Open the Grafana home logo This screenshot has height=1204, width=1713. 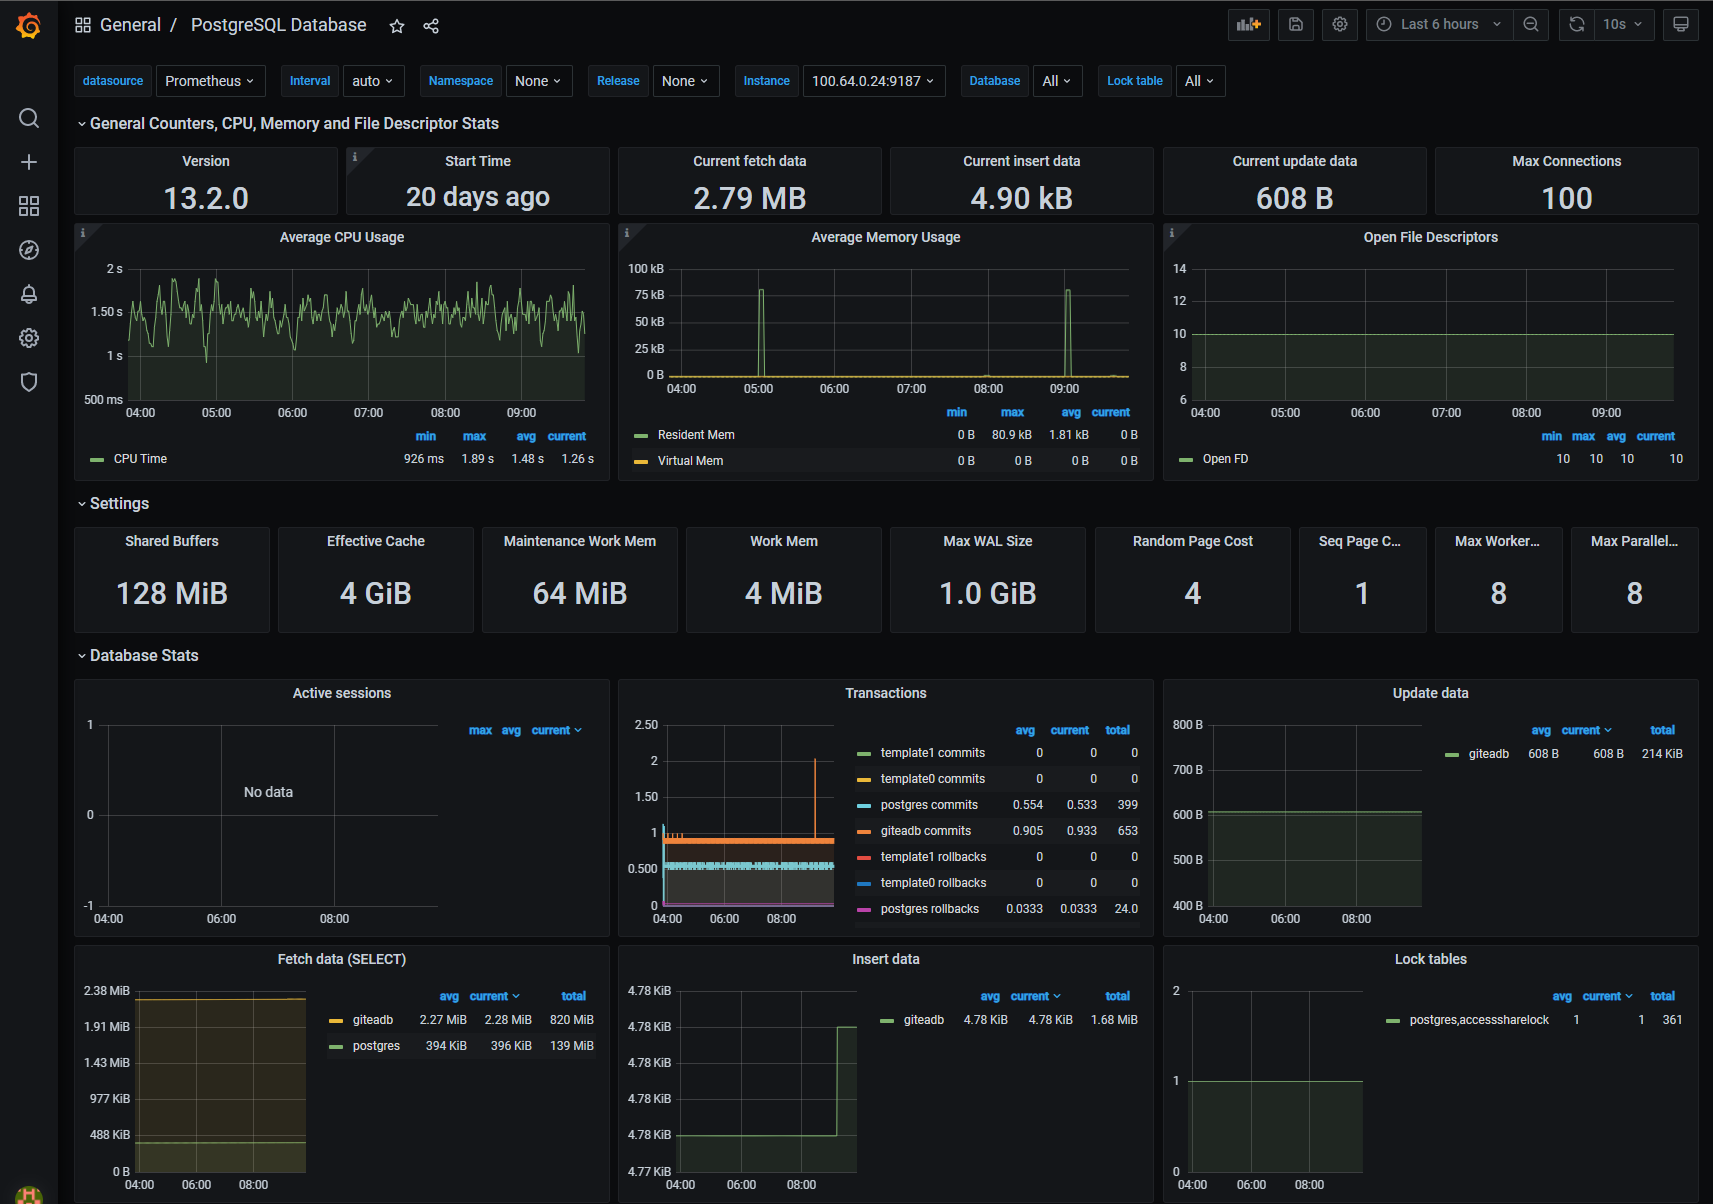coord(29,26)
